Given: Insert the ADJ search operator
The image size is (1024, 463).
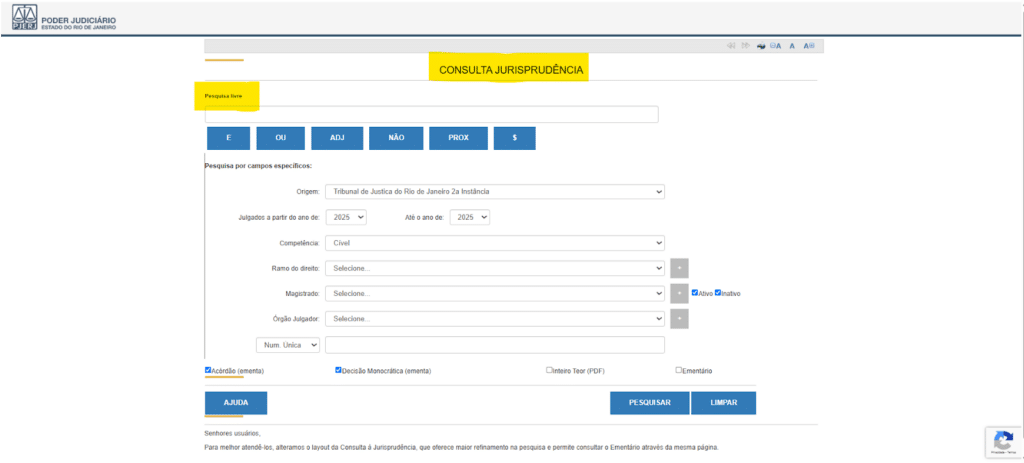Looking at the screenshot, I should pos(337,138).
